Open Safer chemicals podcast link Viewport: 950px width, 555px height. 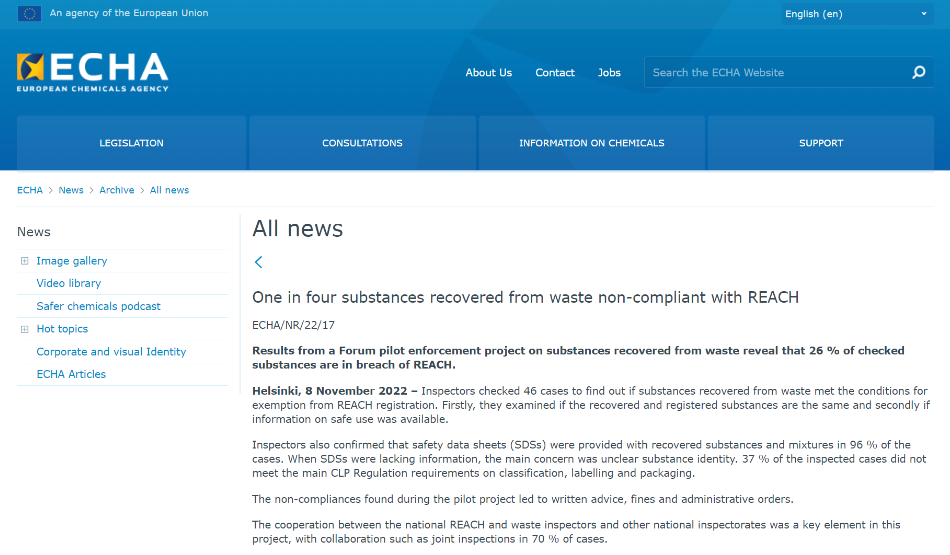point(98,306)
